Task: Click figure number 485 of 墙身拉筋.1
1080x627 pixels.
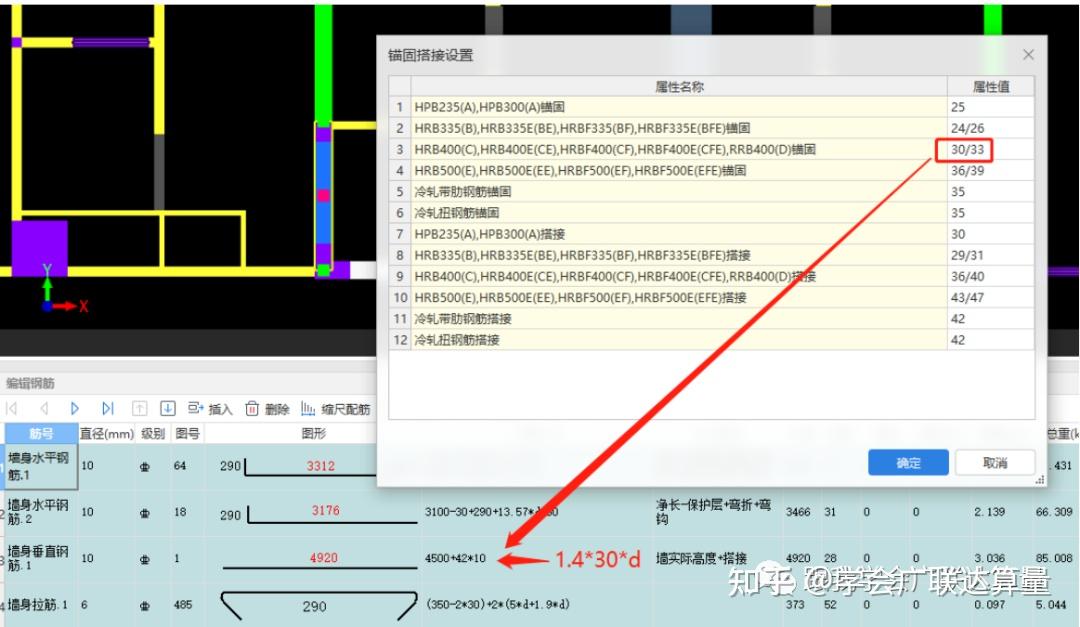Action: 183,604
